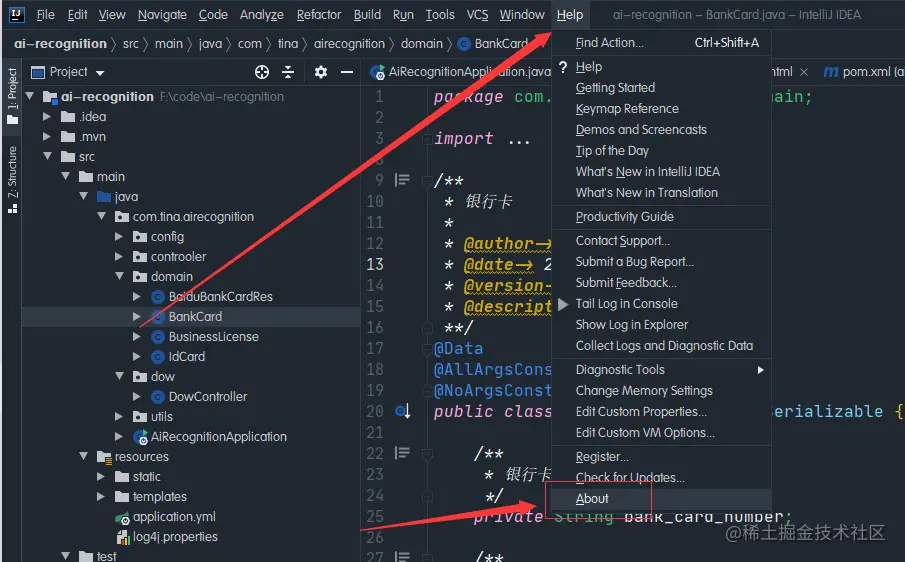Collapse the domain package
The image size is (905, 562).
coord(119,276)
